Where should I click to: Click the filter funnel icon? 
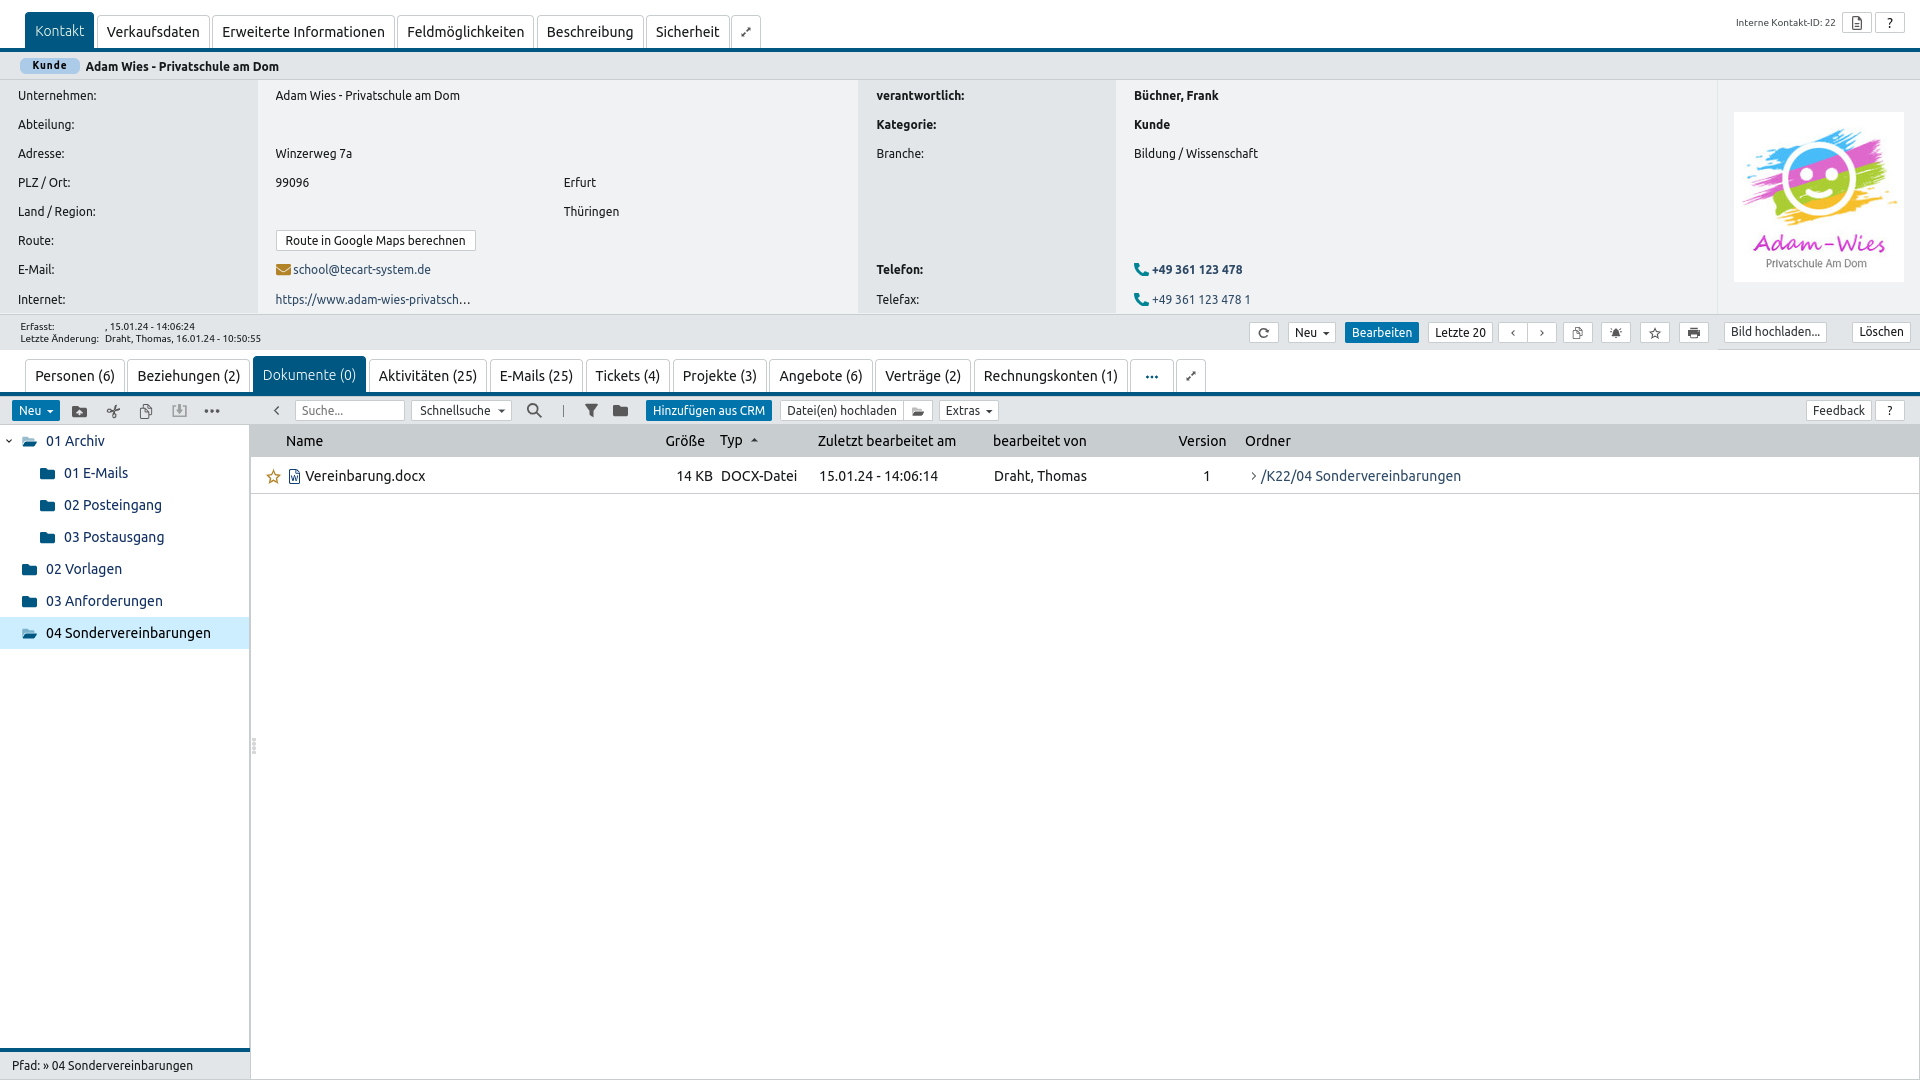point(591,411)
